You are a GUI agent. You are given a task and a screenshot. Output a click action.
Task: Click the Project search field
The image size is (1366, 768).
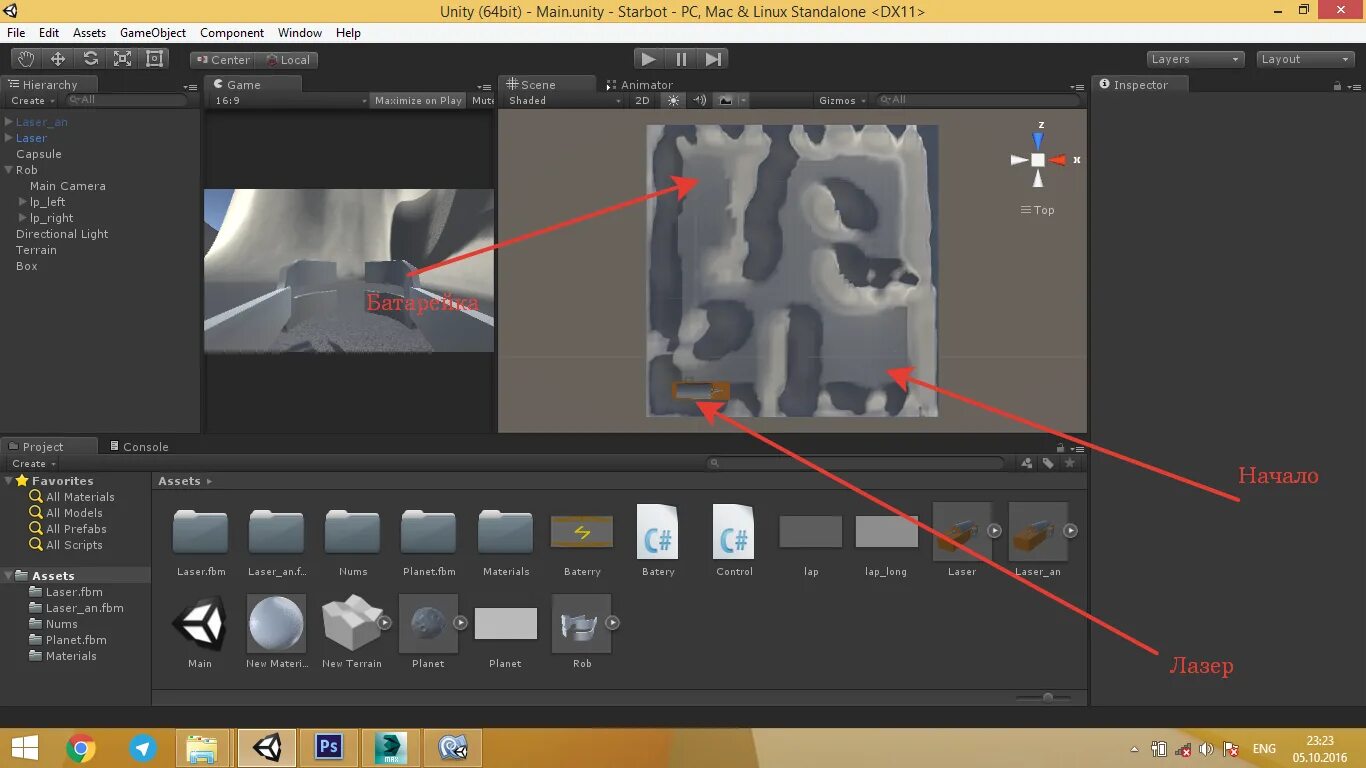(x=855, y=463)
